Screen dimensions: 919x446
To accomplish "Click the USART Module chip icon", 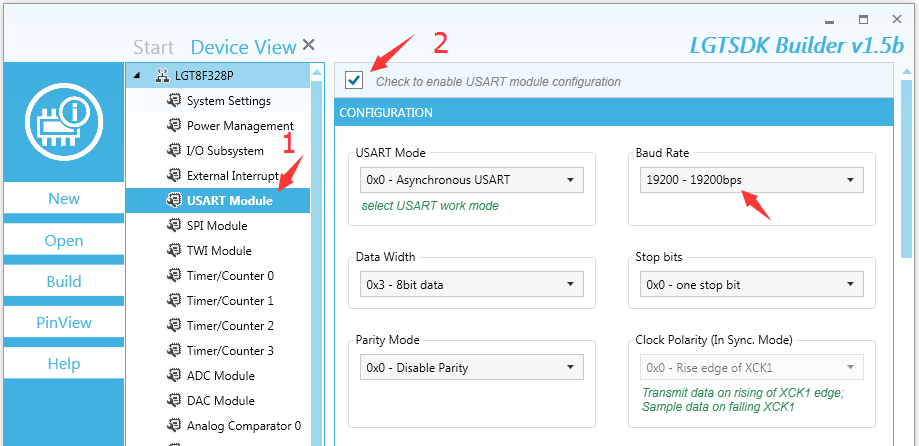I will pos(173,200).
